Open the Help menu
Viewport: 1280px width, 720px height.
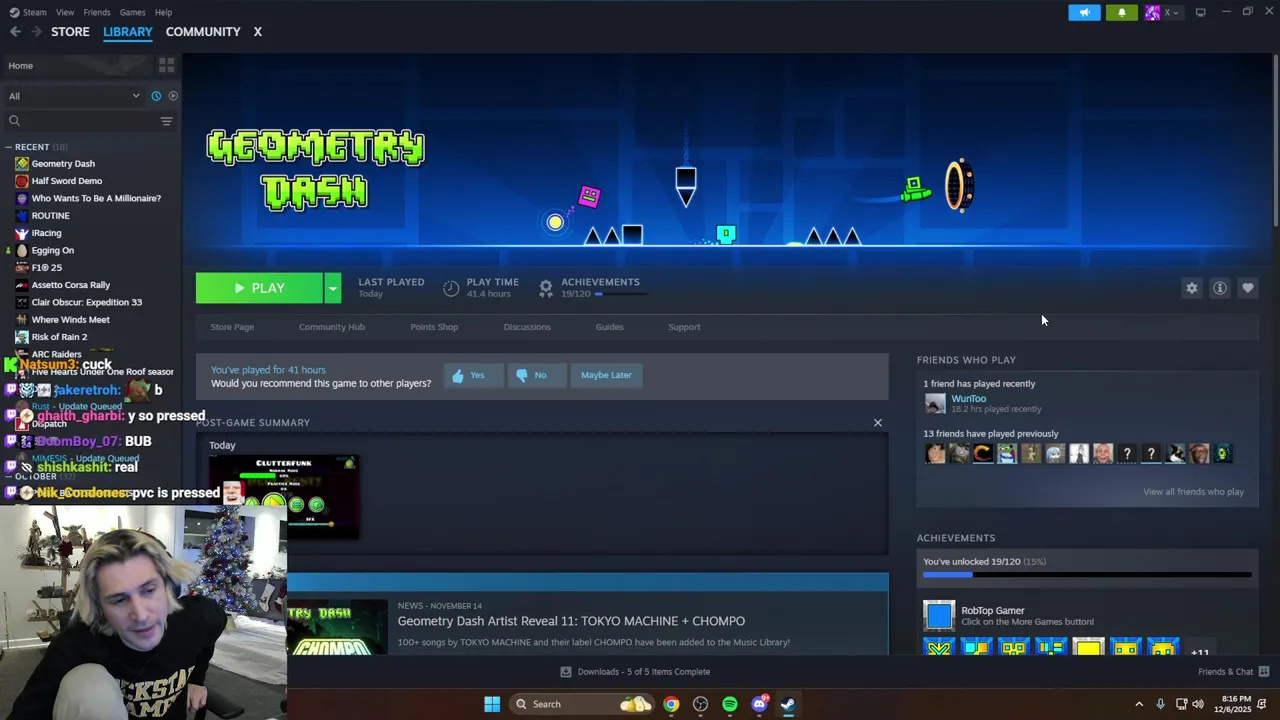point(163,12)
